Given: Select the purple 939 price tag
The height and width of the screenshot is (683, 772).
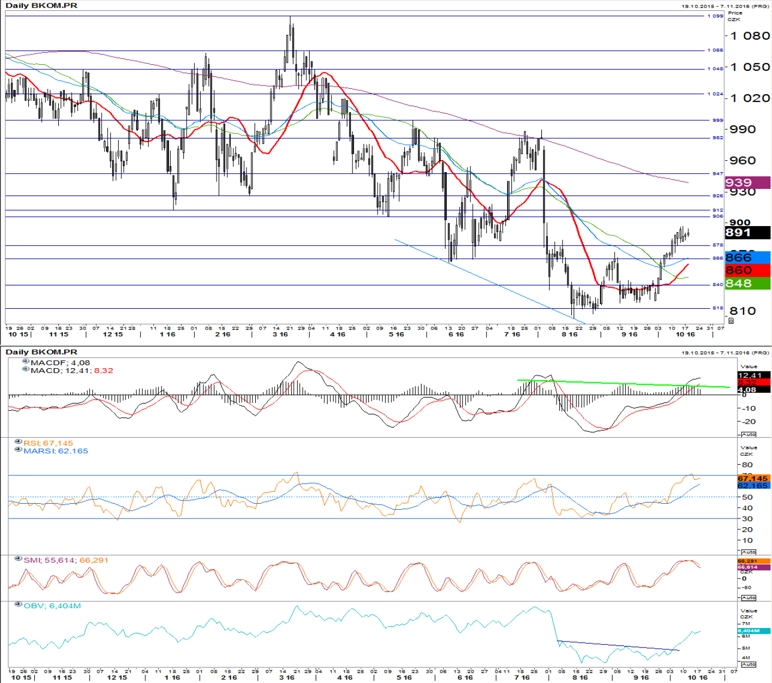Looking at the screenshot, I should 747,182.
